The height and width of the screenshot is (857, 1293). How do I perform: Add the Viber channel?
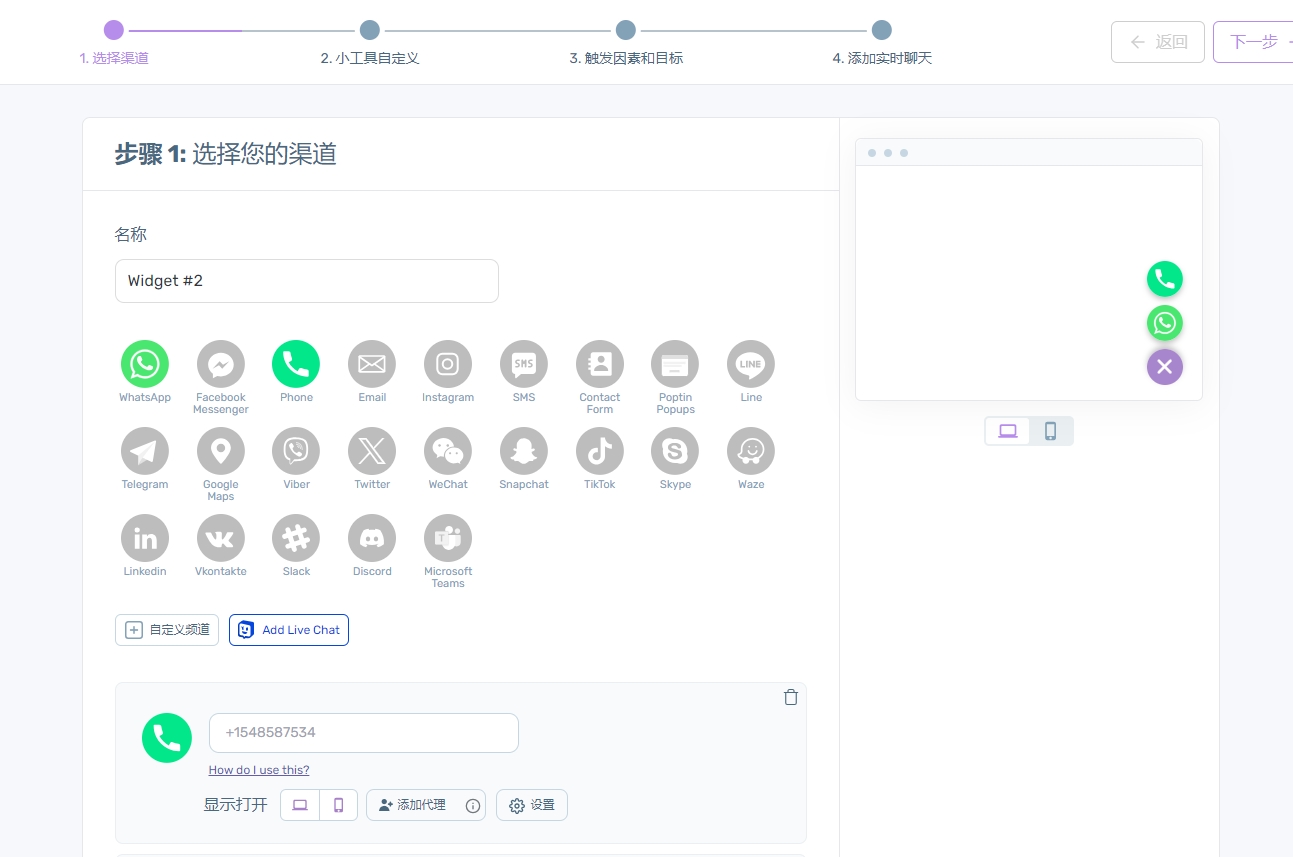(296, 451)
